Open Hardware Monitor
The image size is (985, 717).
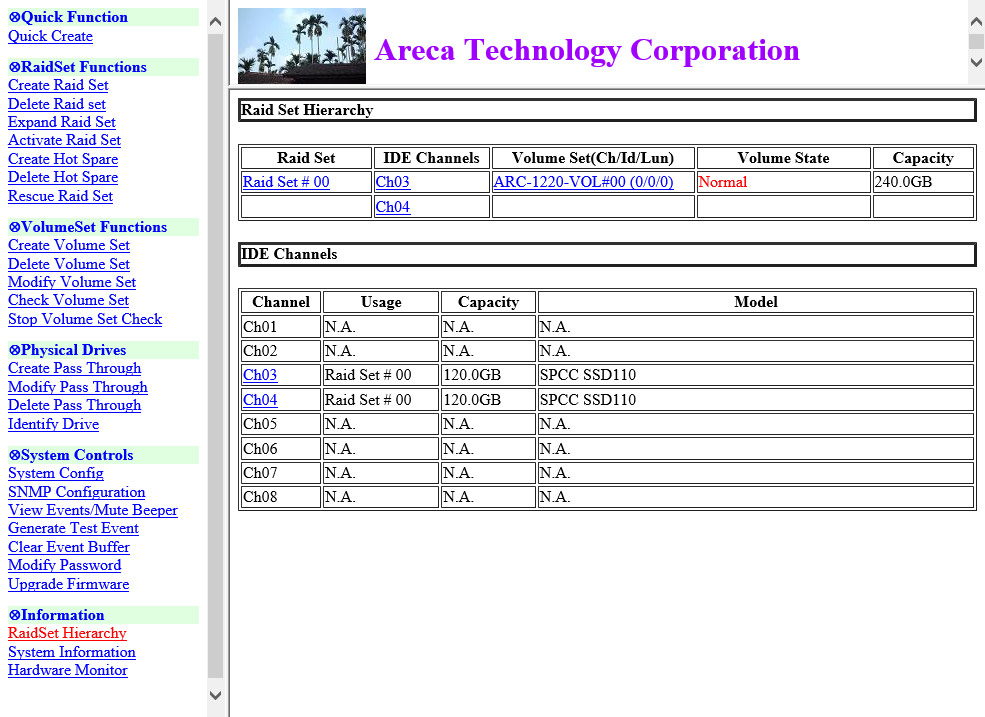point(67,671)
